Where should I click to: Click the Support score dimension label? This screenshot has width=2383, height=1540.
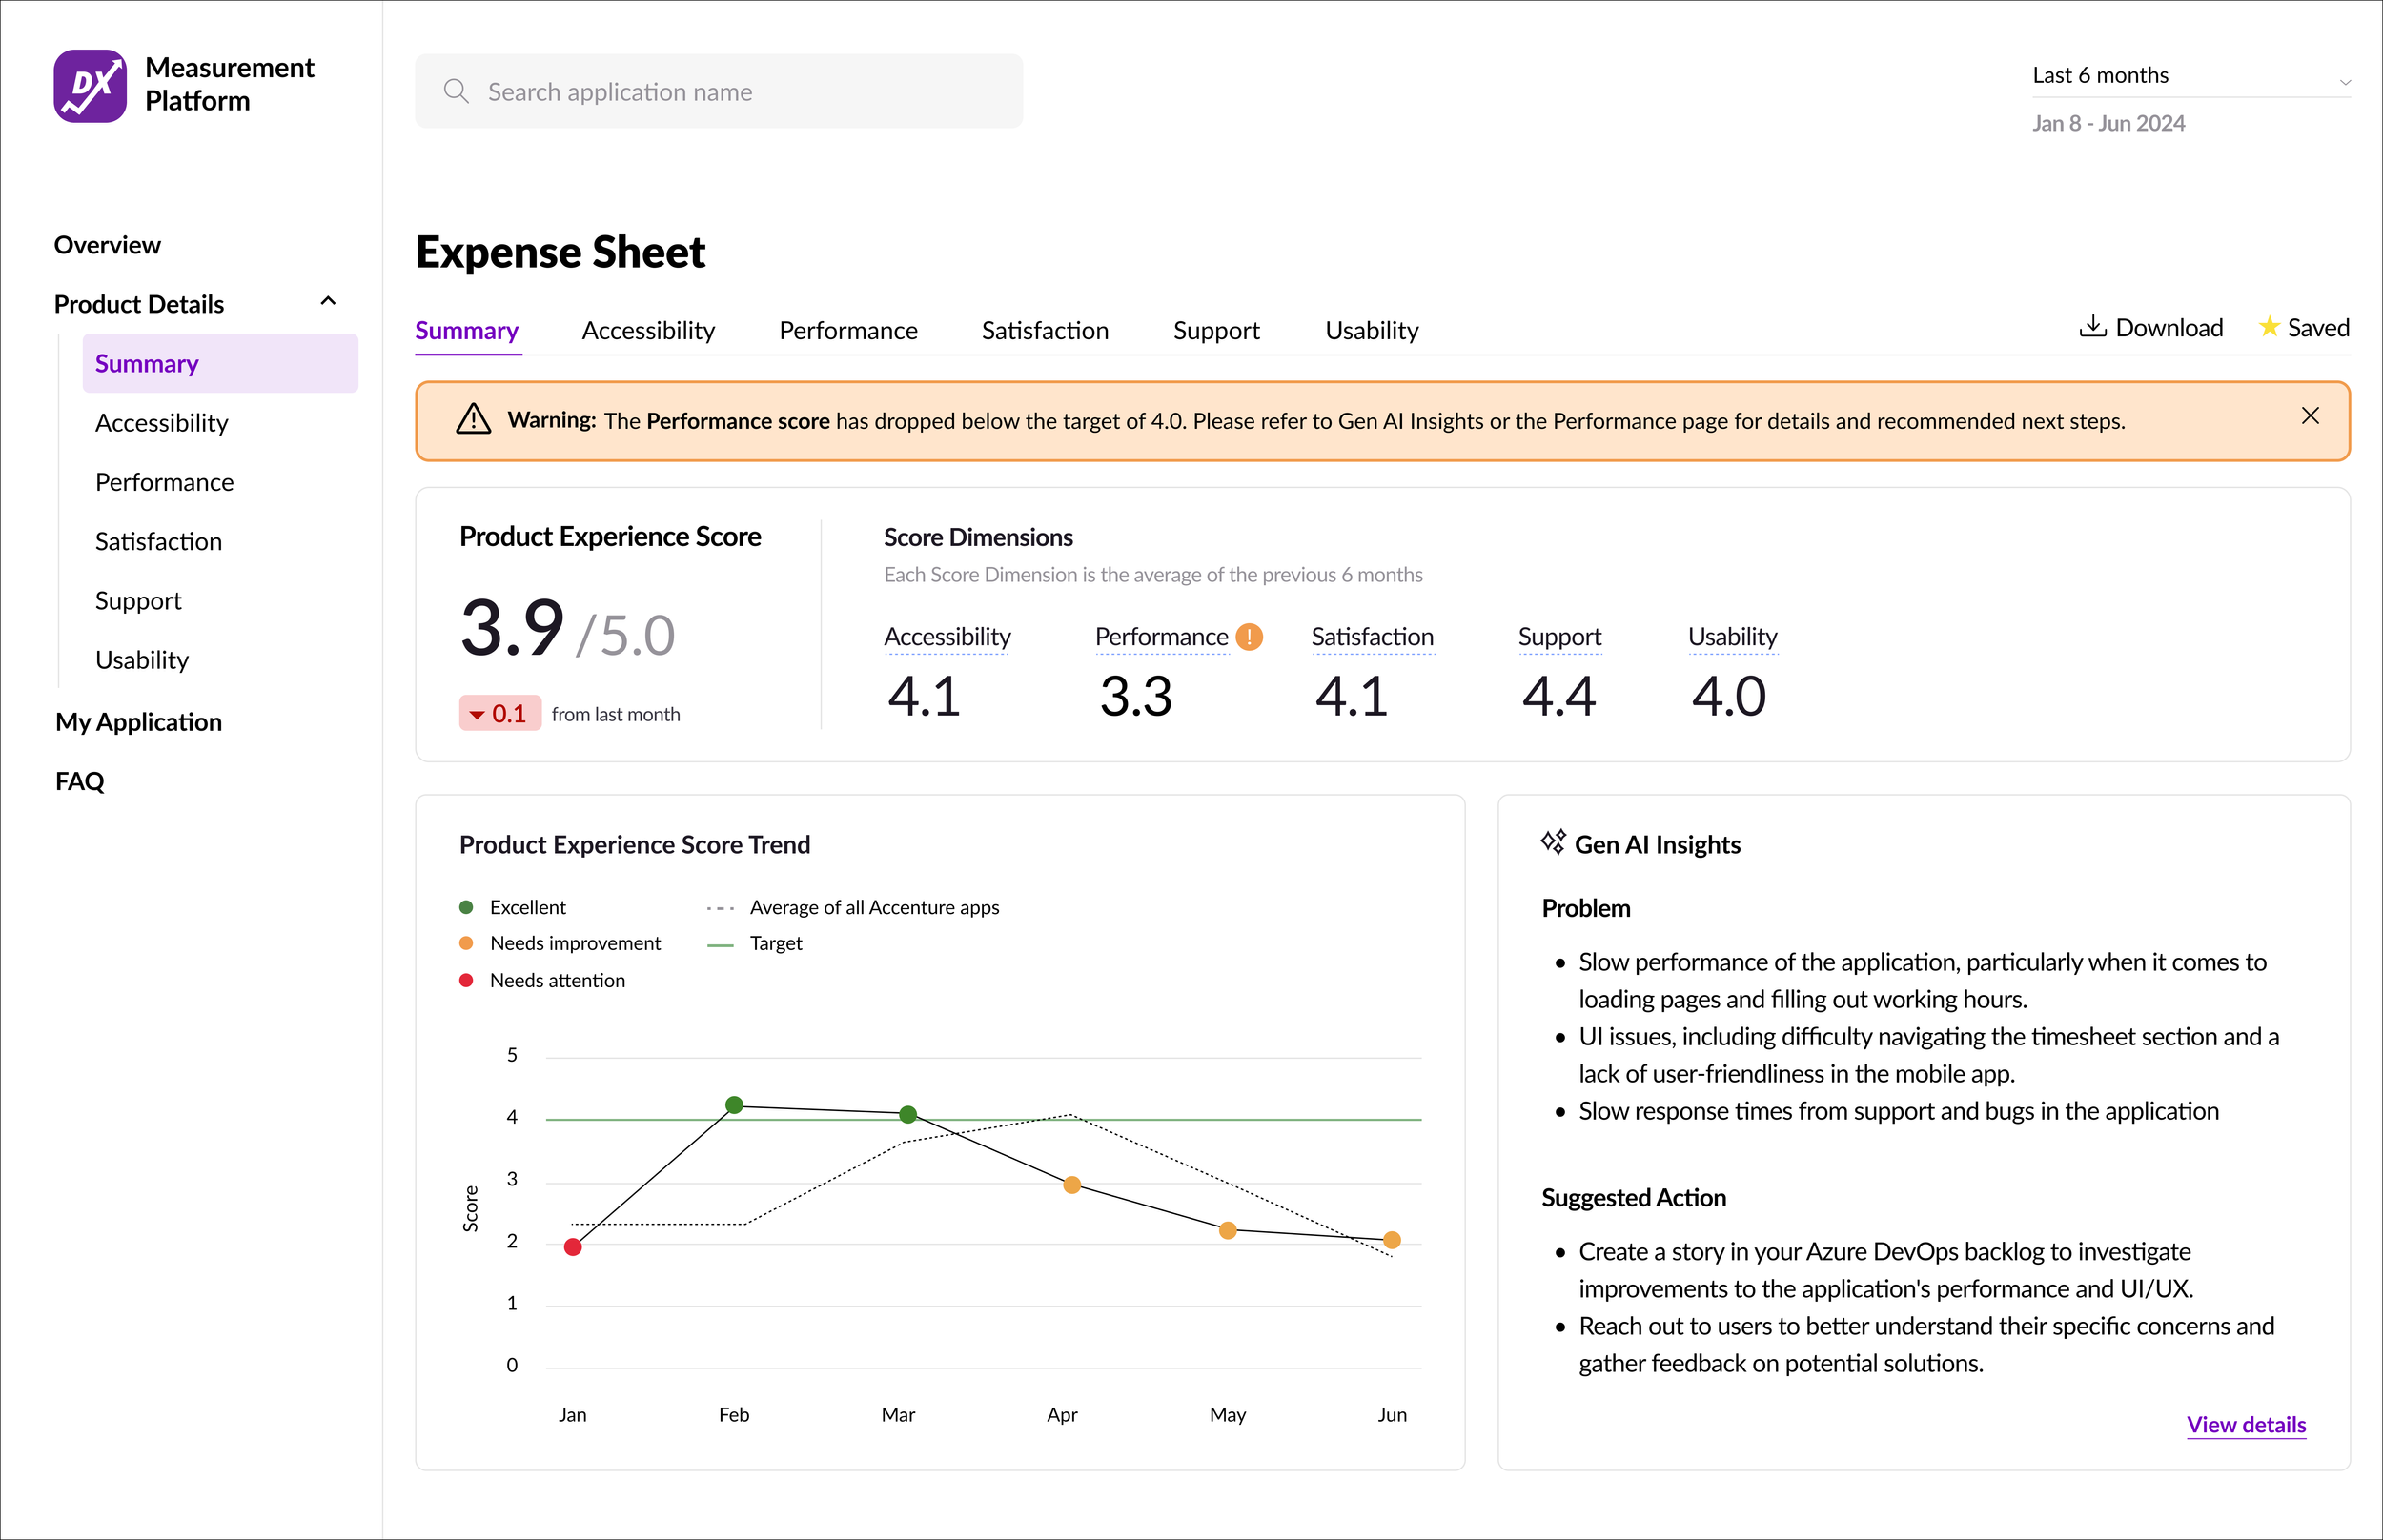[1559, 637]
